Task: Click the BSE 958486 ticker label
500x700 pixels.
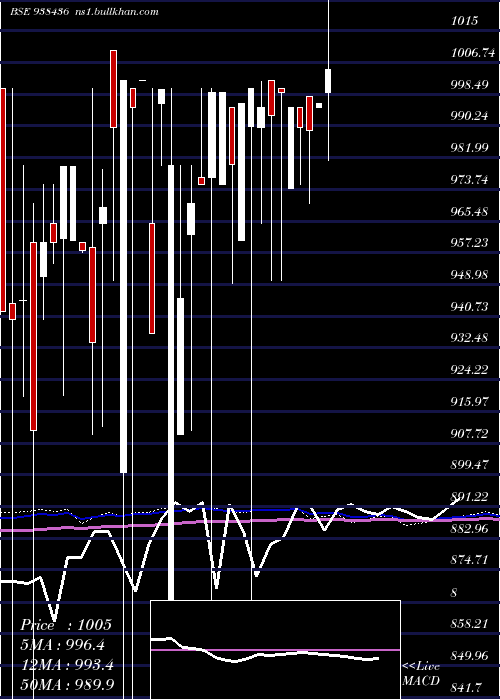Action: [x=39, y=12]
